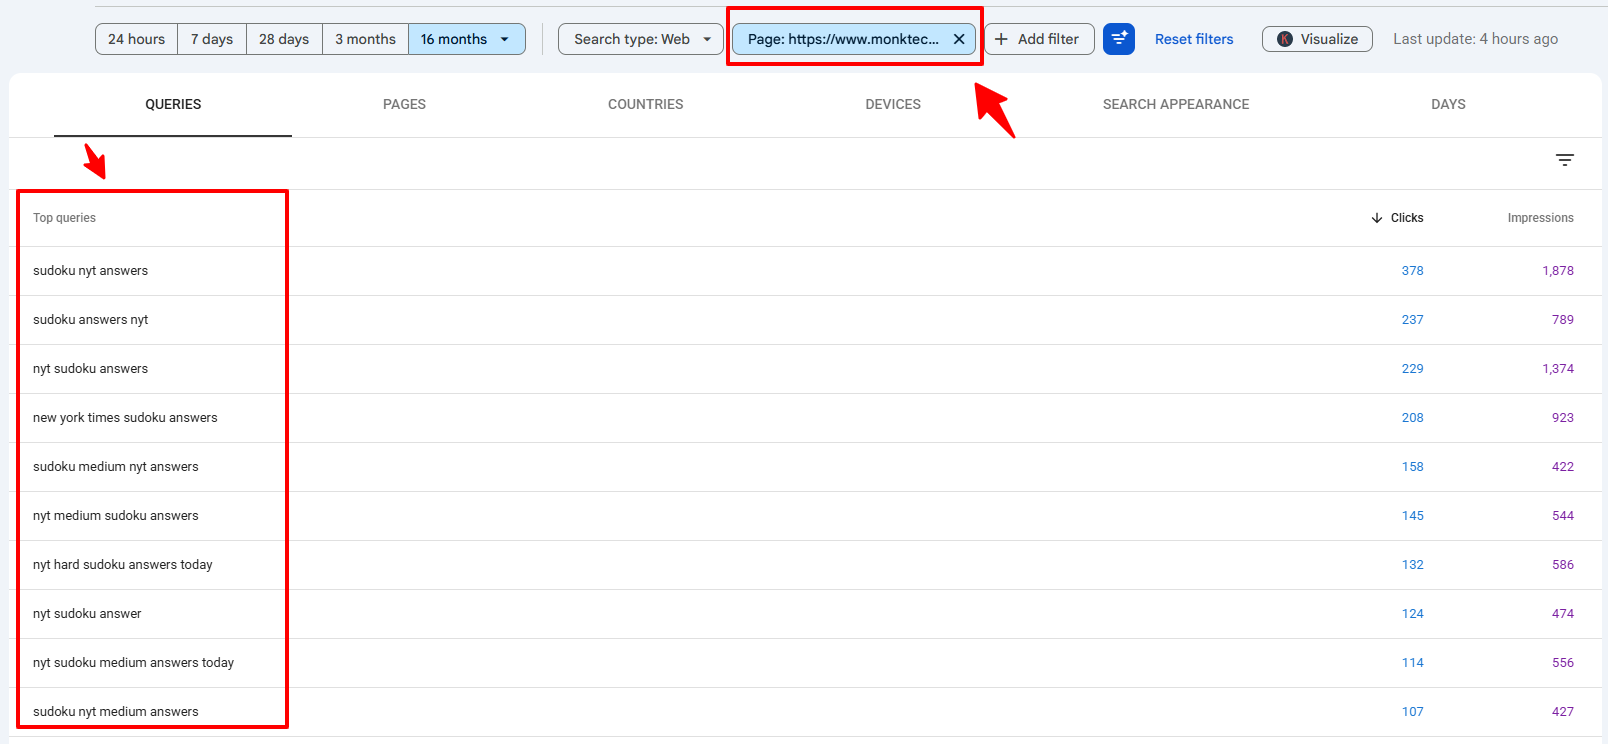Select the 28 days date range
The width and height of the screenshot is (1608, 744).
click(284, 39)
